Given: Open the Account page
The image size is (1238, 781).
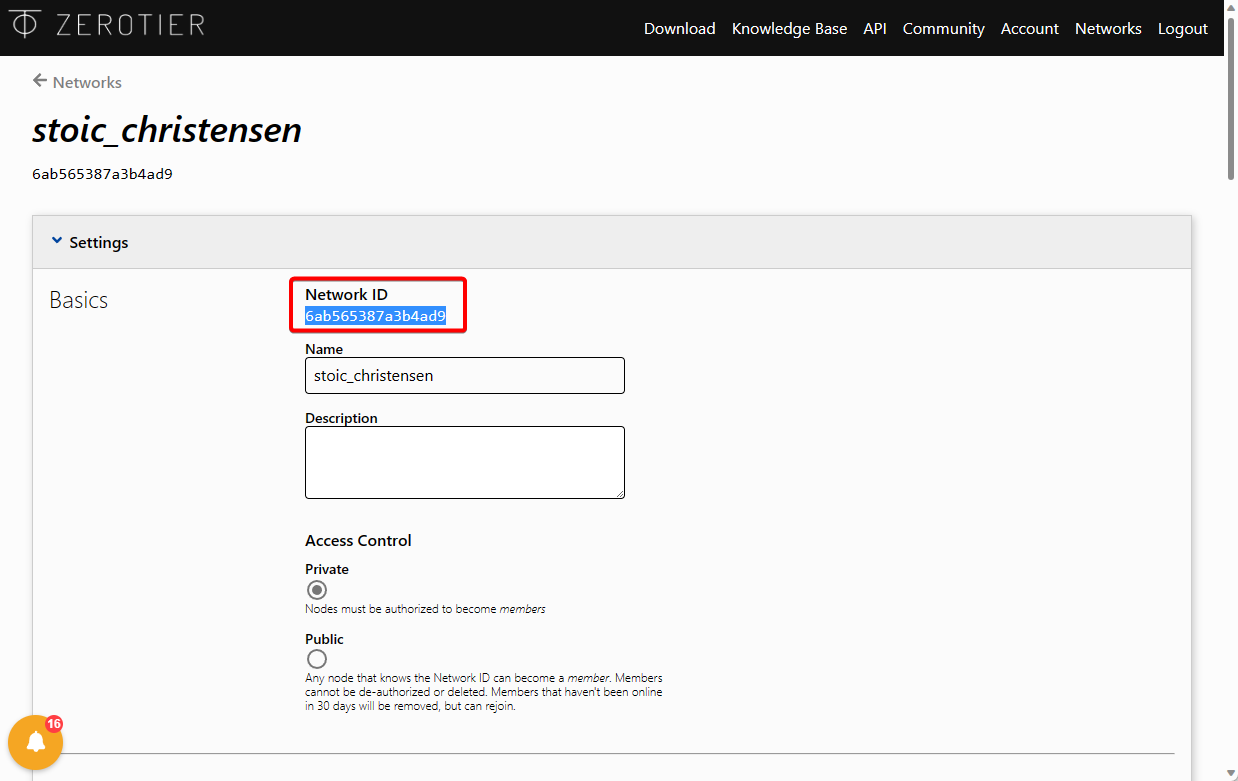Looking at the screenshot, I should point(1030,28).
